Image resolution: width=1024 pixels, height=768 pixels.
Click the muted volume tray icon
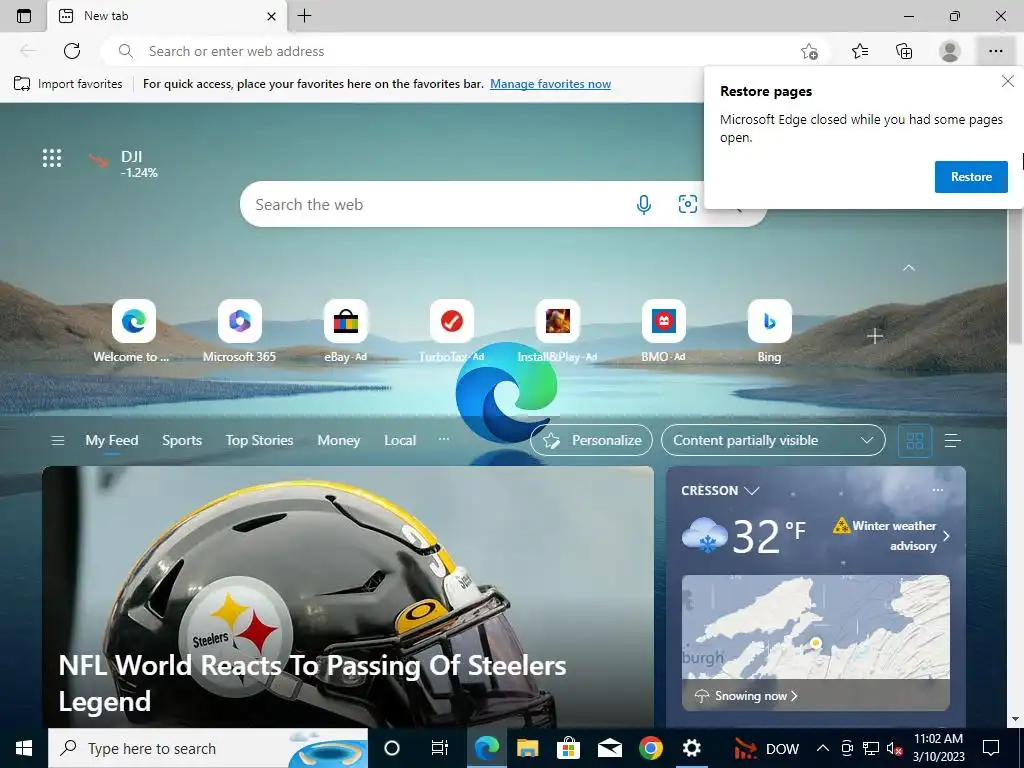(894, 748)
